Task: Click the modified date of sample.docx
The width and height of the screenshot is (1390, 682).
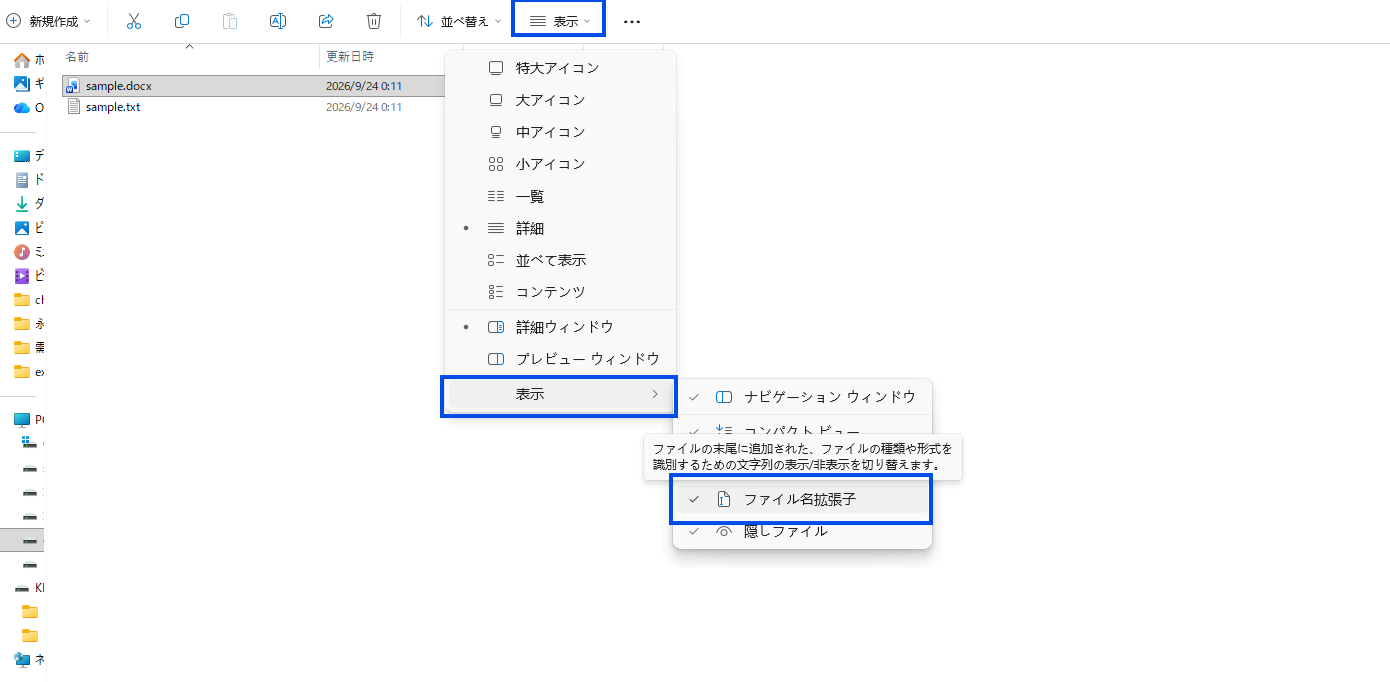Action: tap(364, 86)
